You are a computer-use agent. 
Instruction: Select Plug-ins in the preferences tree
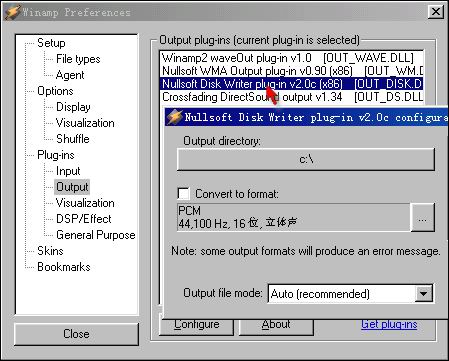56,155
